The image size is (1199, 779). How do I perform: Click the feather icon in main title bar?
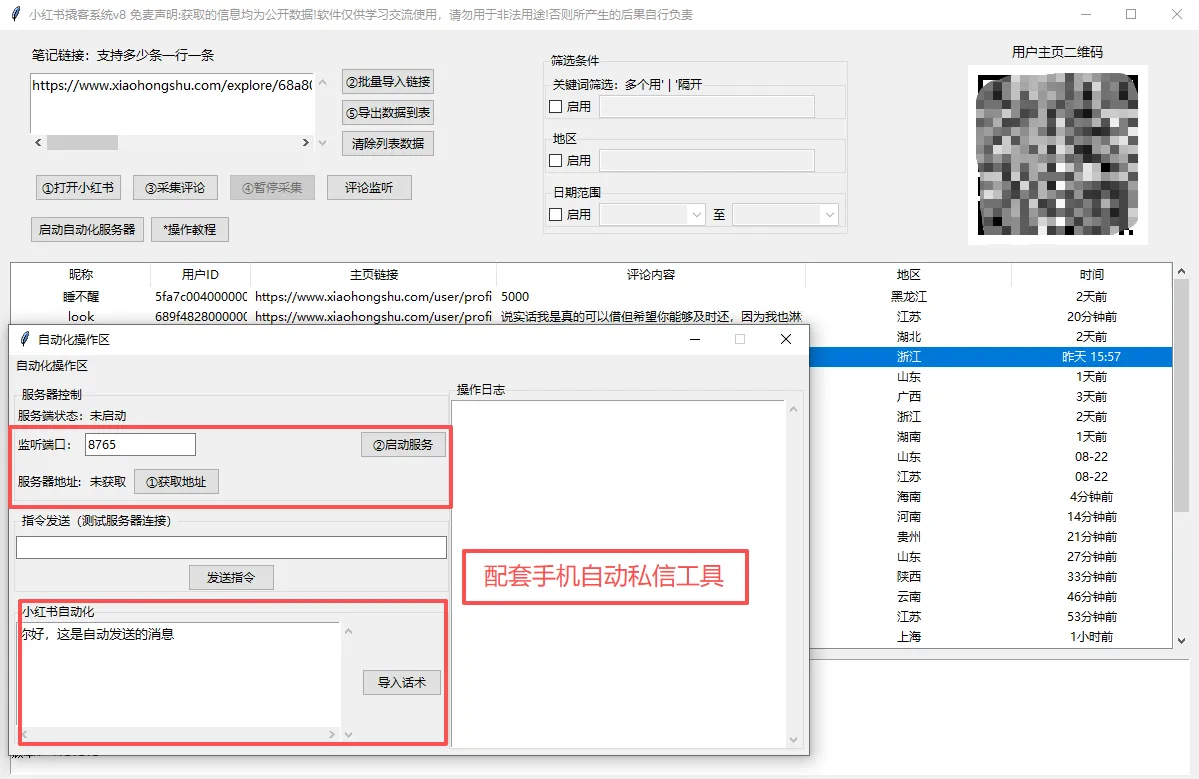tap(16, 15)
